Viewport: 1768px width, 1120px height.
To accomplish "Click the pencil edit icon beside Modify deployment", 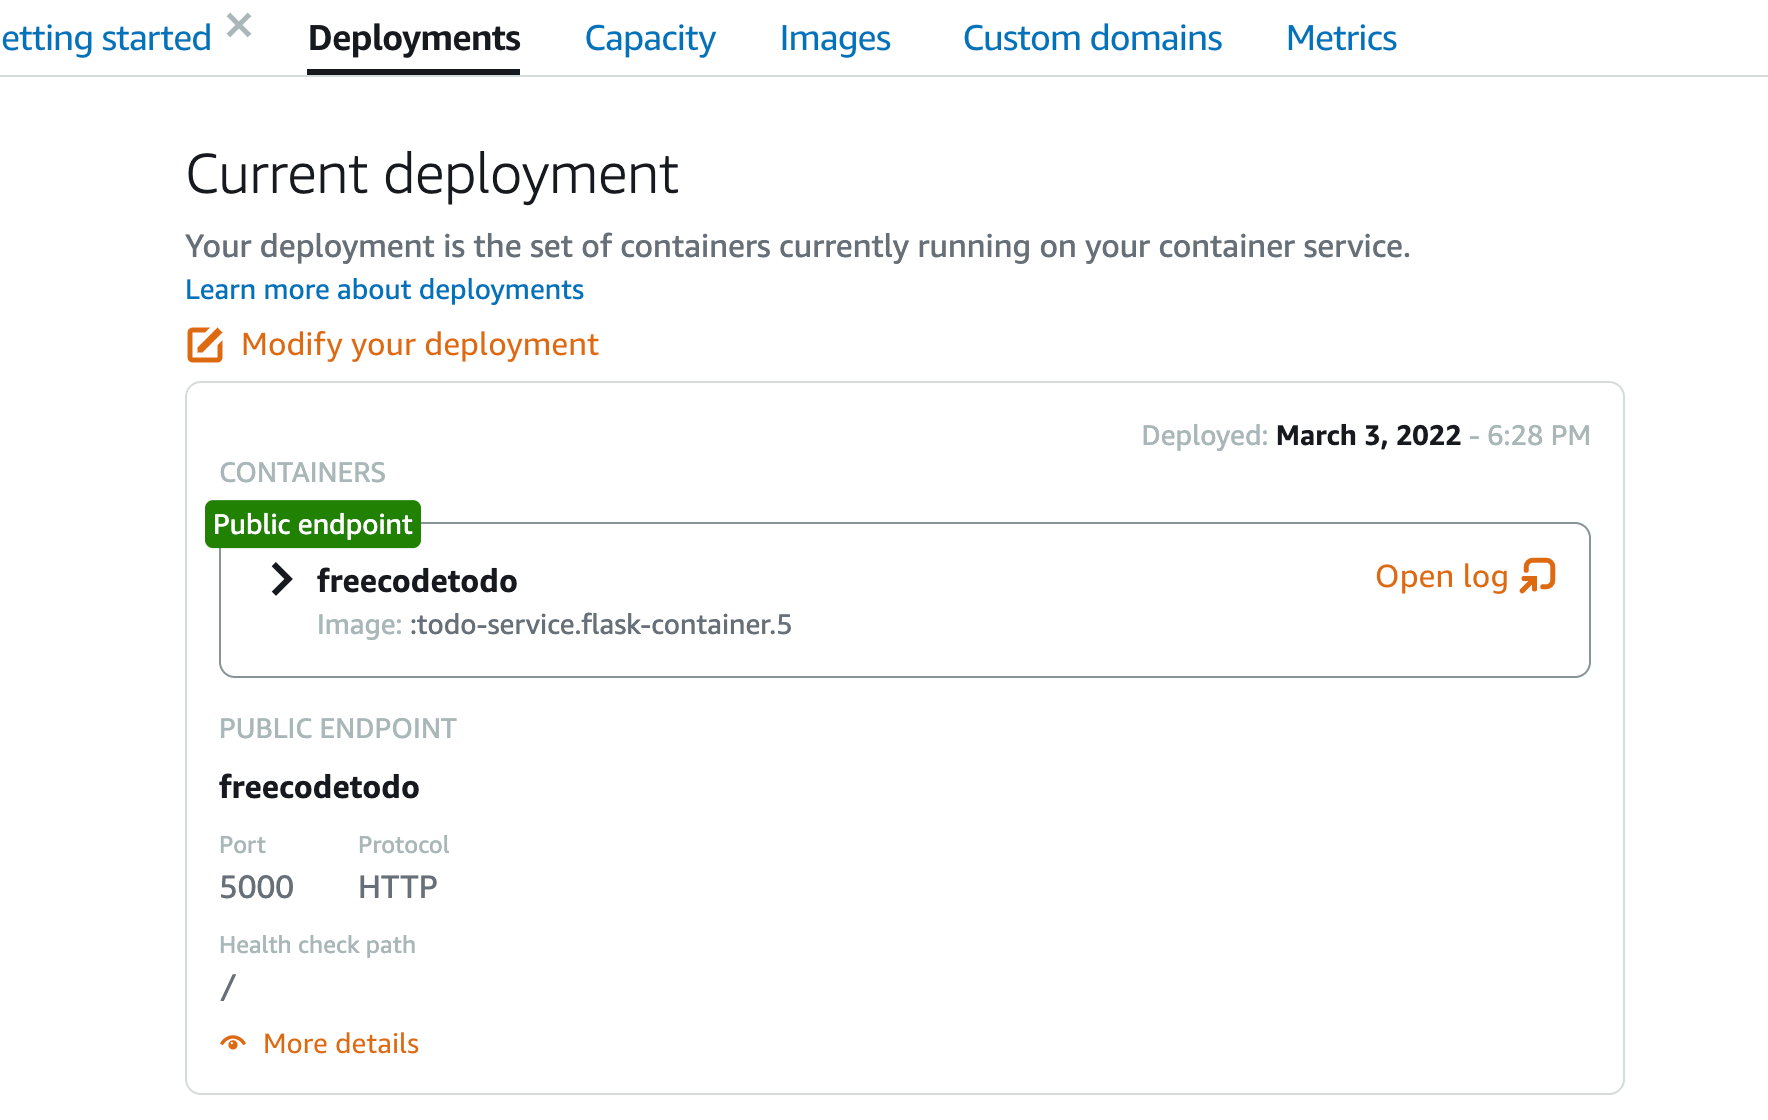I will click(x=205, y=345).
